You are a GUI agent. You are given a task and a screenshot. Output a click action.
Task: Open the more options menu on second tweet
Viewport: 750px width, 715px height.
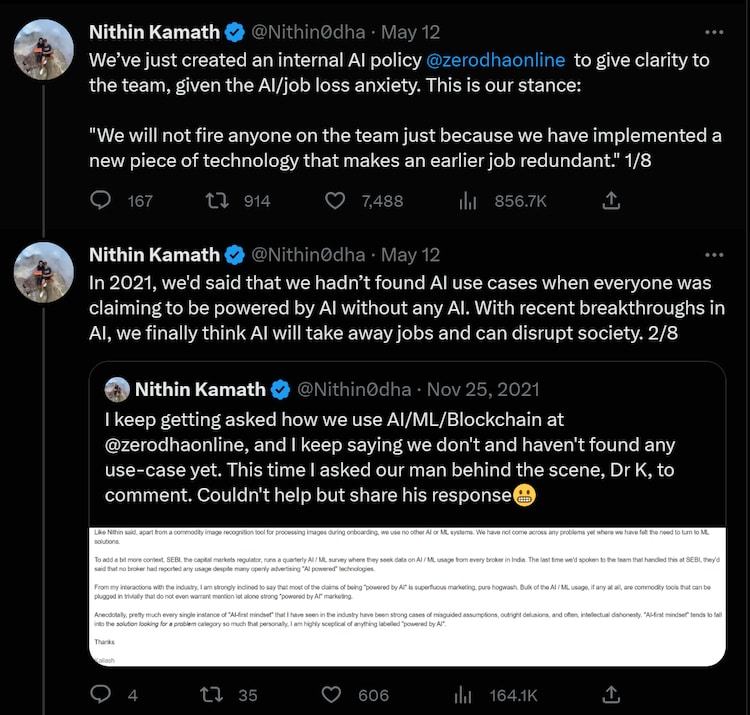click(714, 255)
